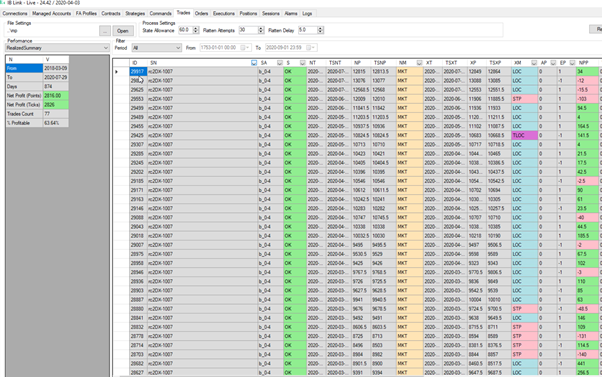Click Flatten Delay spinner arrows
602x377 pixels.
point(321,30)
